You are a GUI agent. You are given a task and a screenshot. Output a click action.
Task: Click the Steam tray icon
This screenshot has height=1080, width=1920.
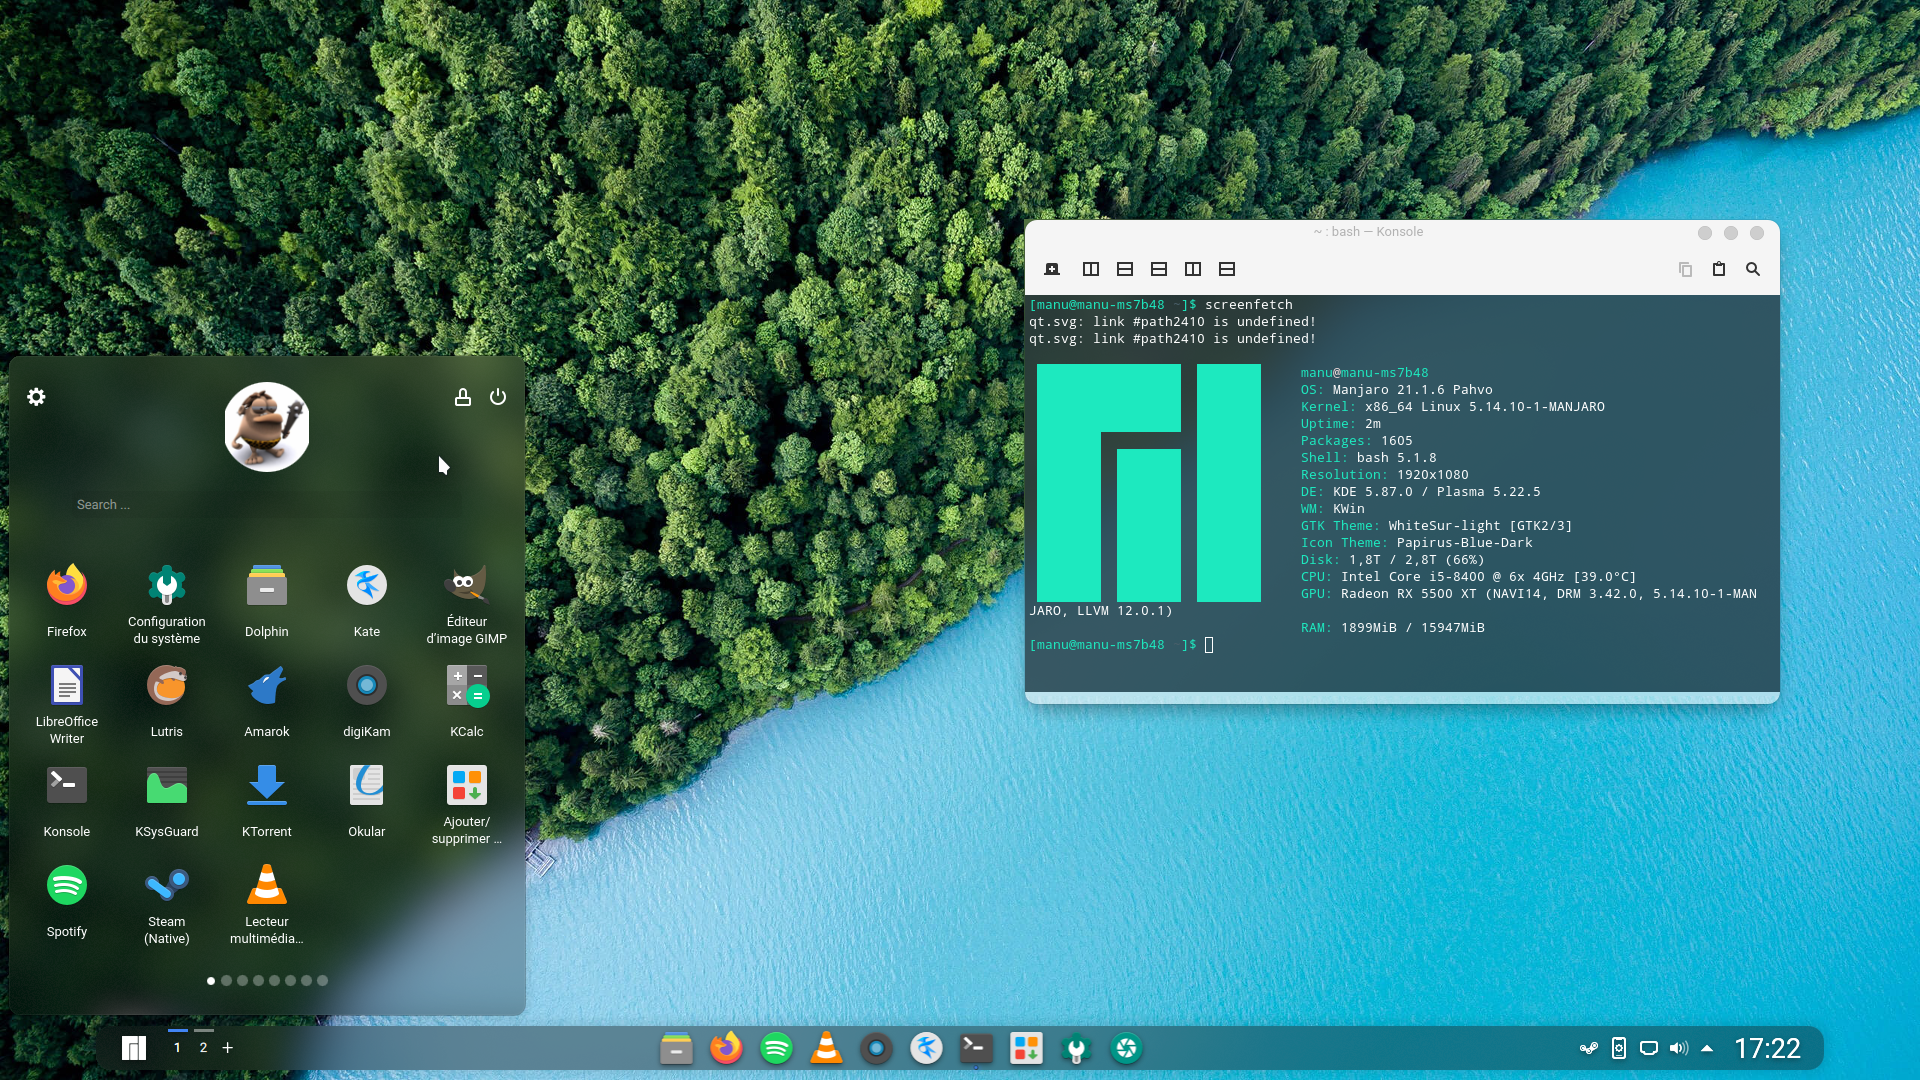click(1589, 1048)
